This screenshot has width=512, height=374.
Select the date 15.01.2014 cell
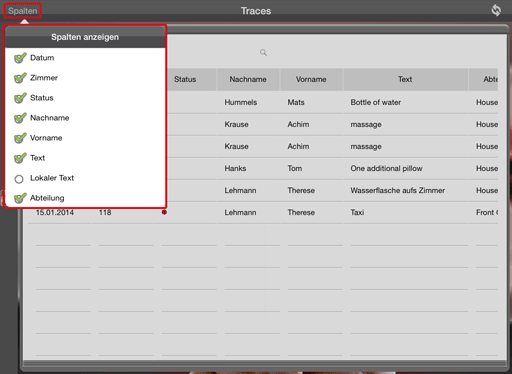pos(55,213)
